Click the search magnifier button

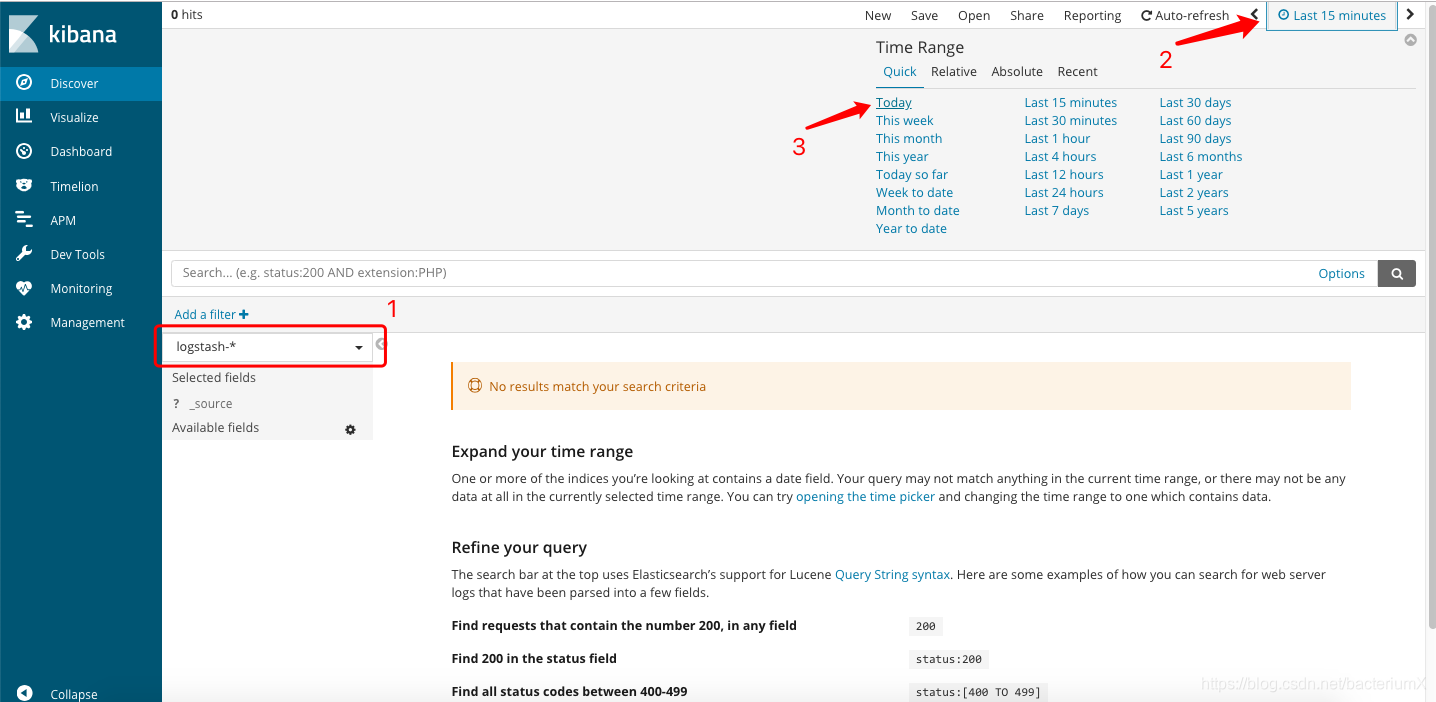[1397, 273]
